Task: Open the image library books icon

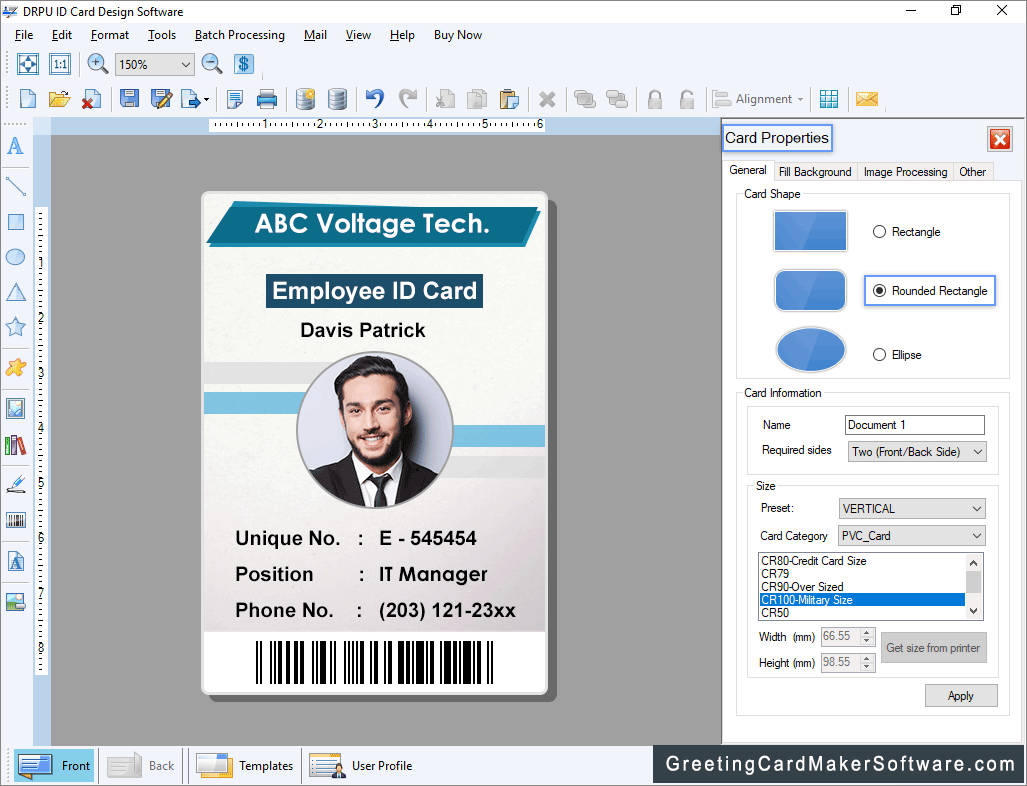Action: pos(16,445)
